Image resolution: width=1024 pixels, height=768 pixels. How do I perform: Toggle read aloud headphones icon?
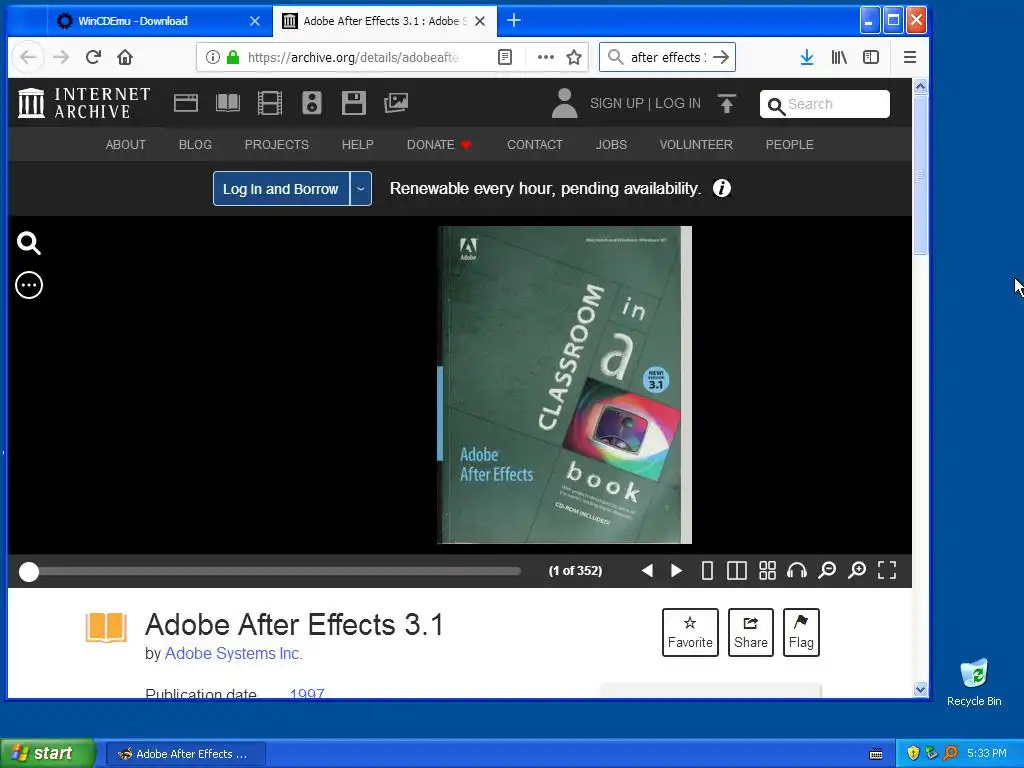(797, 571)
